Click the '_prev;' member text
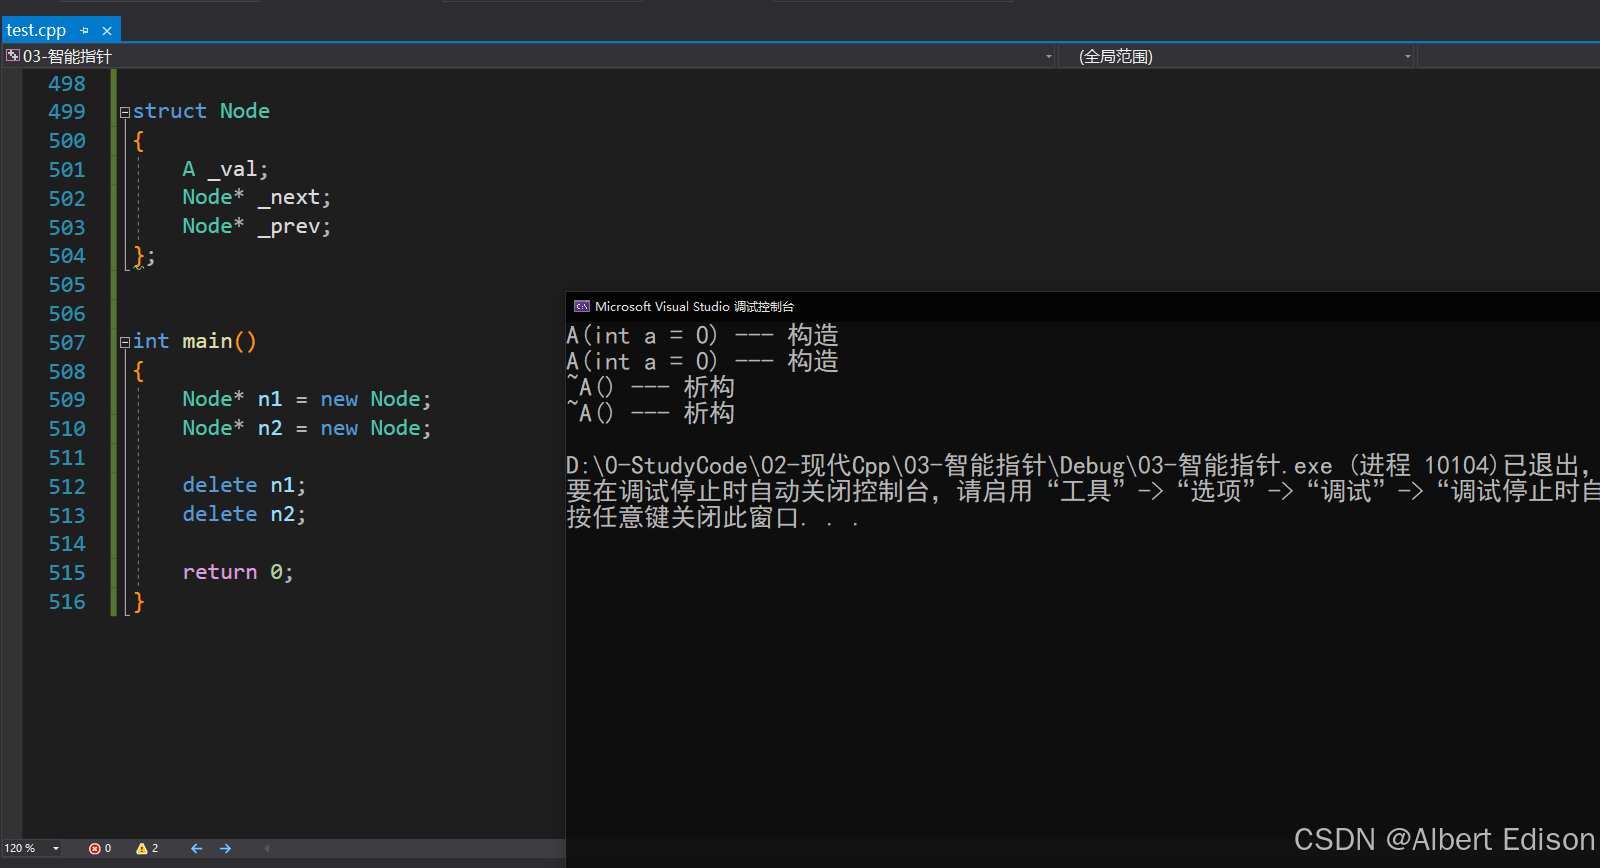The height and width of the screenshot is (868, 1600). 294,227
